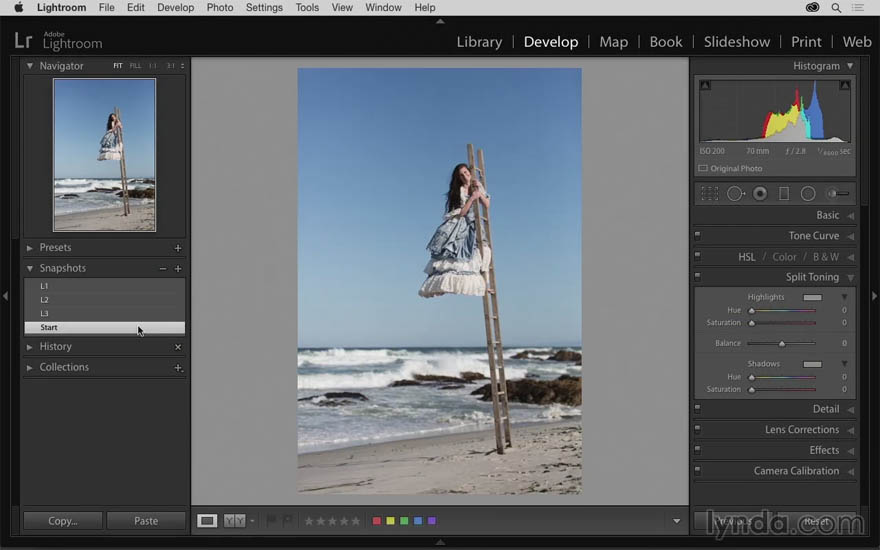
Task: Add new collection with plus icon
Action: (178, 368)
